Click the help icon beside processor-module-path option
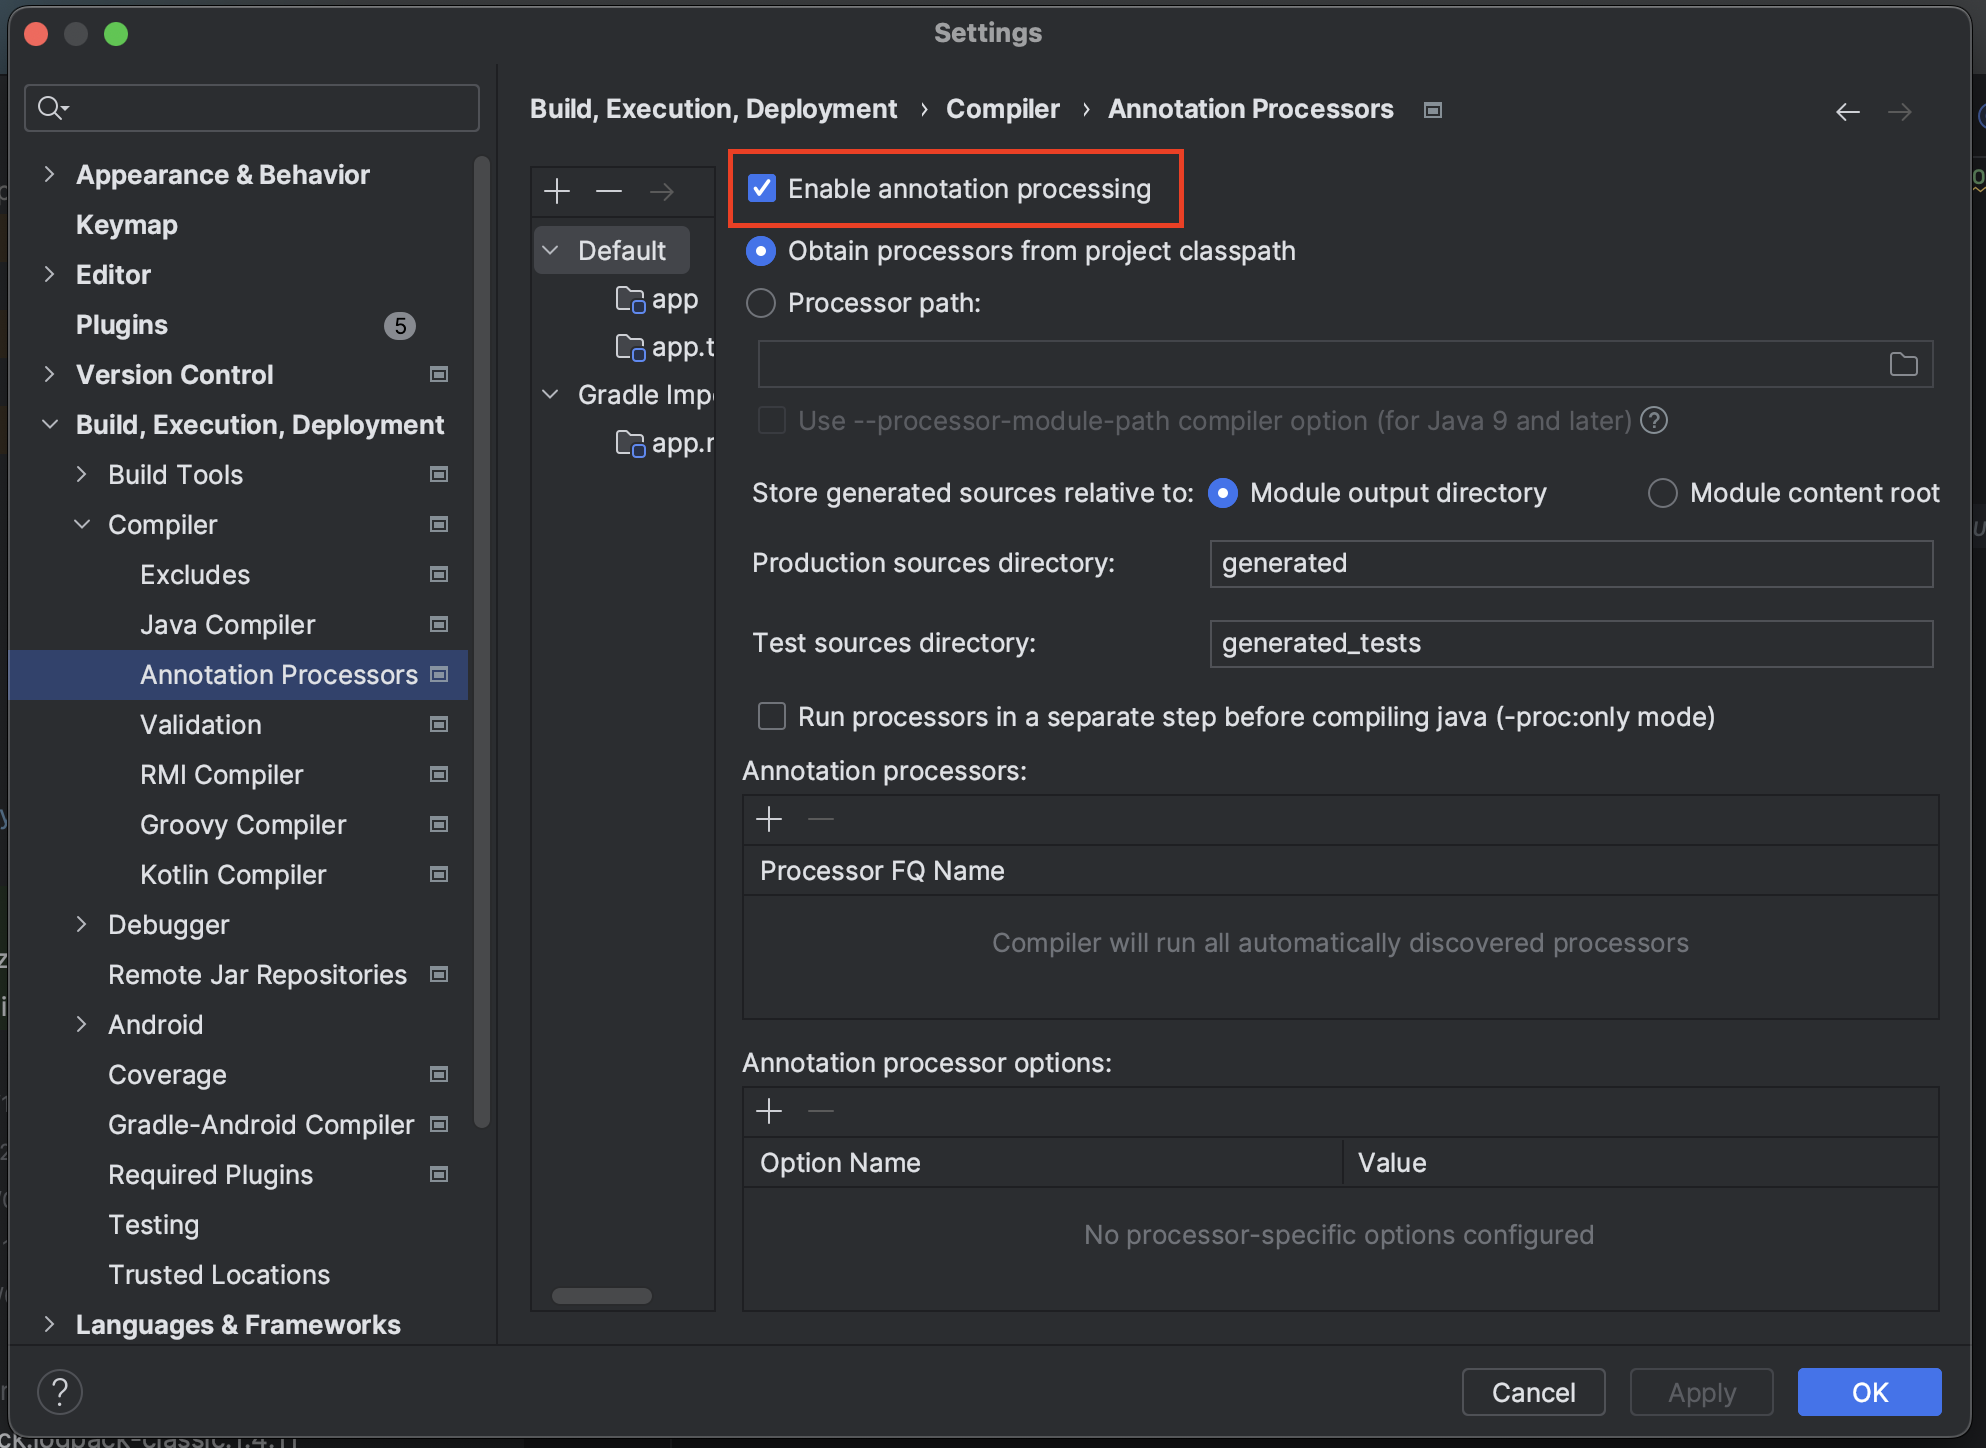 [x=1654, y=421]
